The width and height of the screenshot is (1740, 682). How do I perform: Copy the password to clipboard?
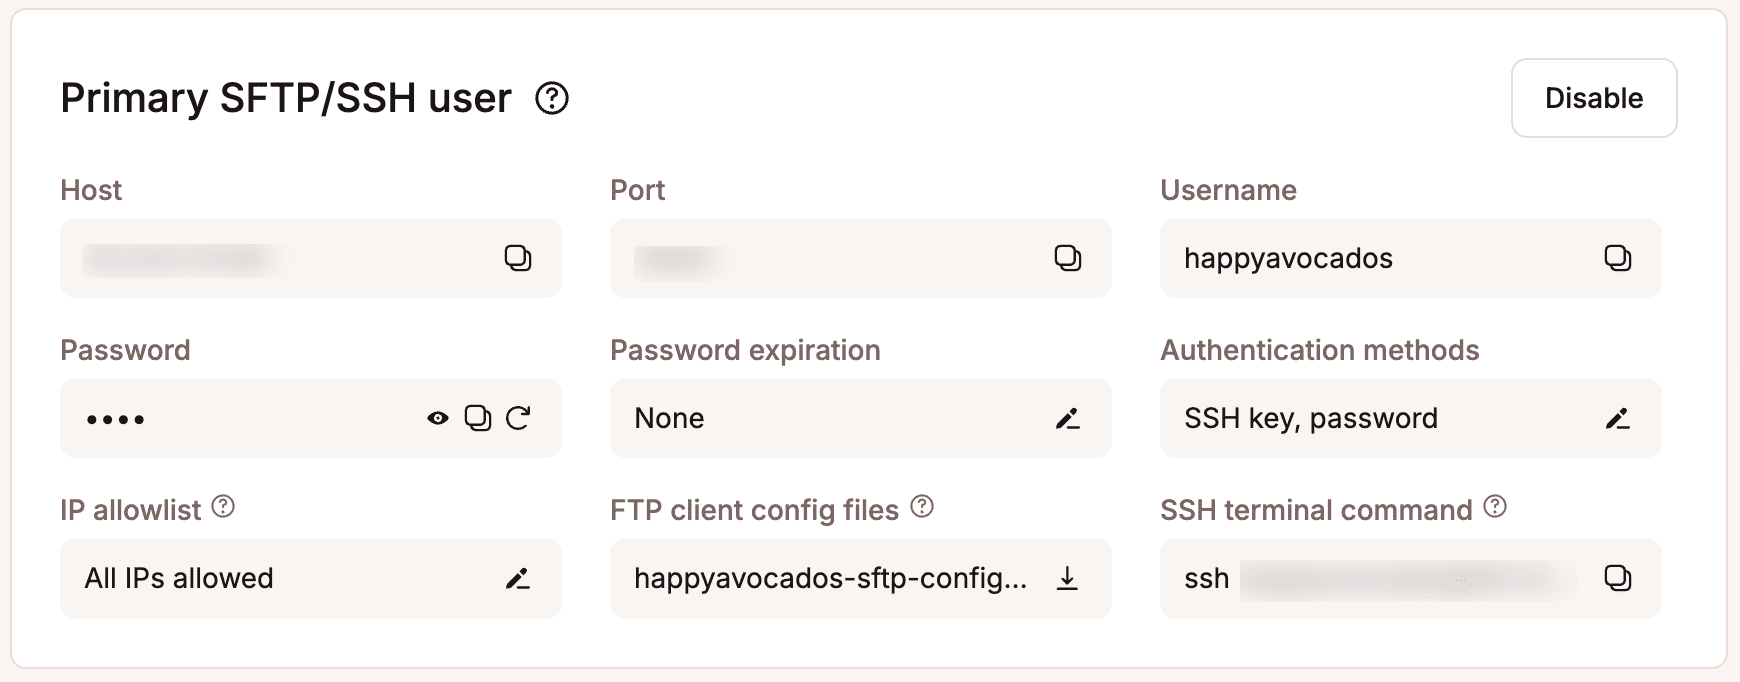[477, 418]
